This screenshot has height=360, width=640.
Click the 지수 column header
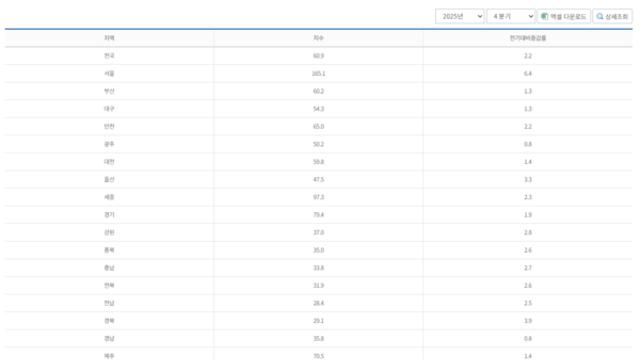pyautogui.click(x=318, y=38)
